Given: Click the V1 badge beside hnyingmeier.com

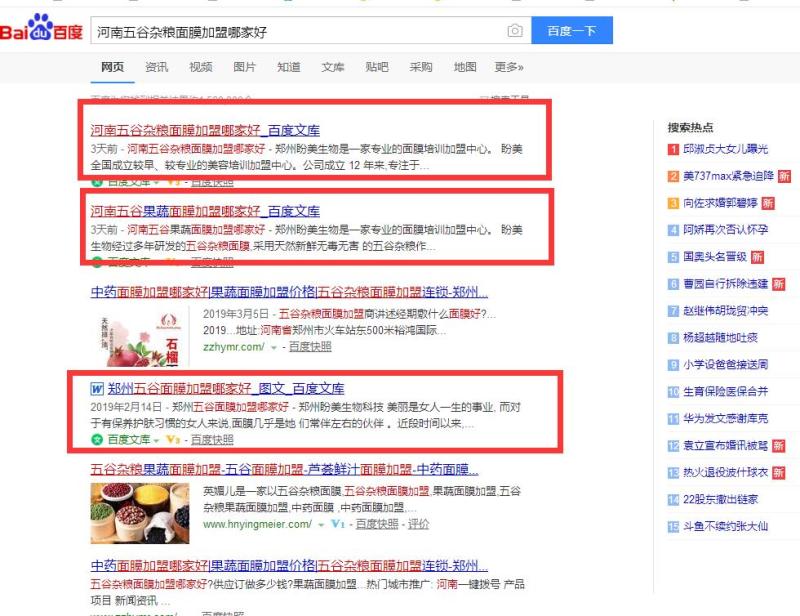Looking at the screenshot, I should pyautogui.click(x=337, y=523).
